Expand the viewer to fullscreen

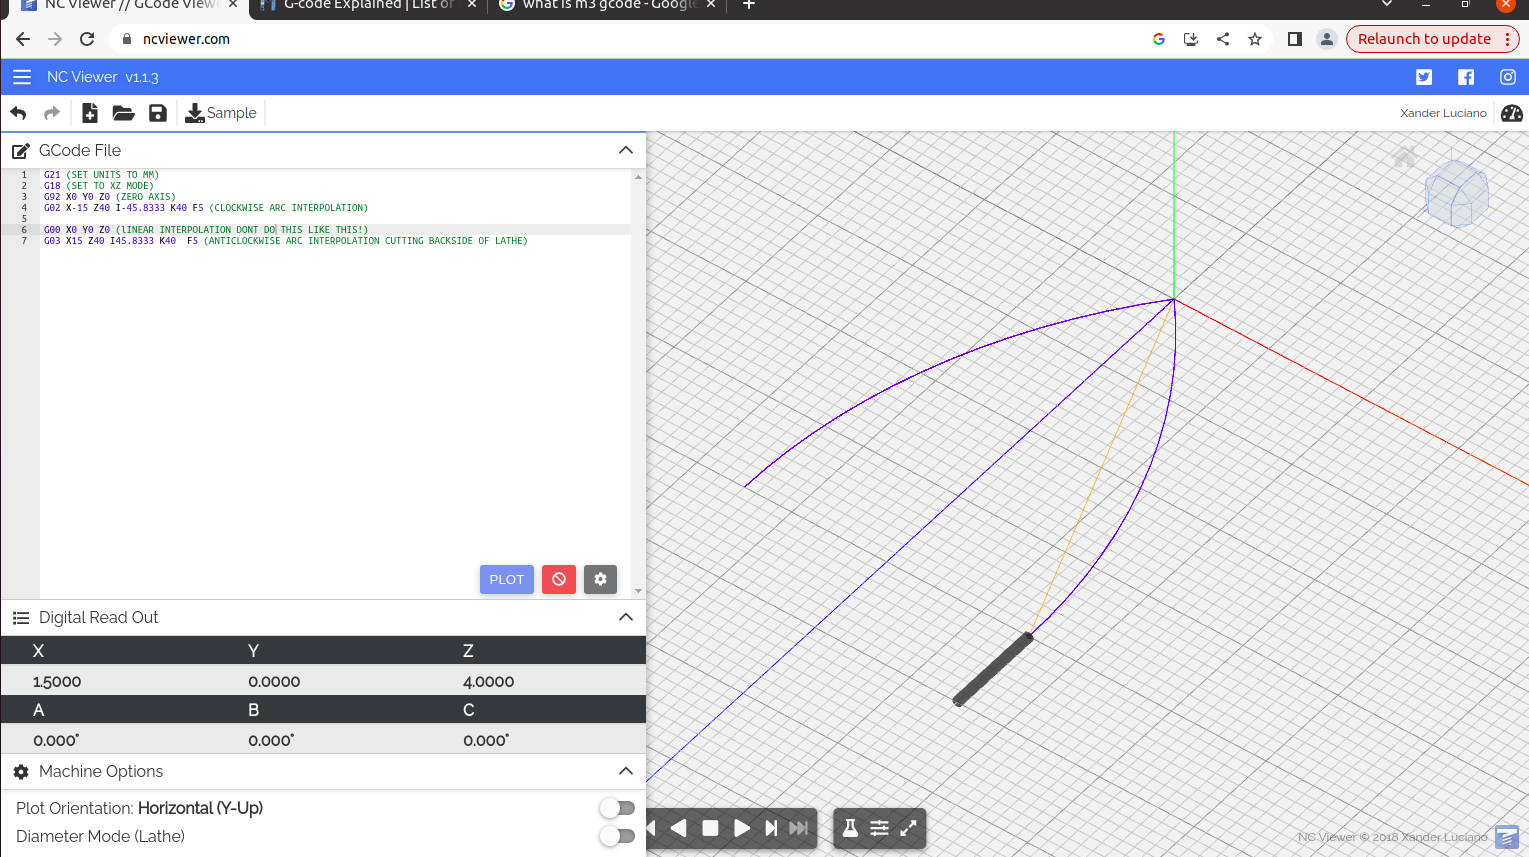[x=908, y=828]
